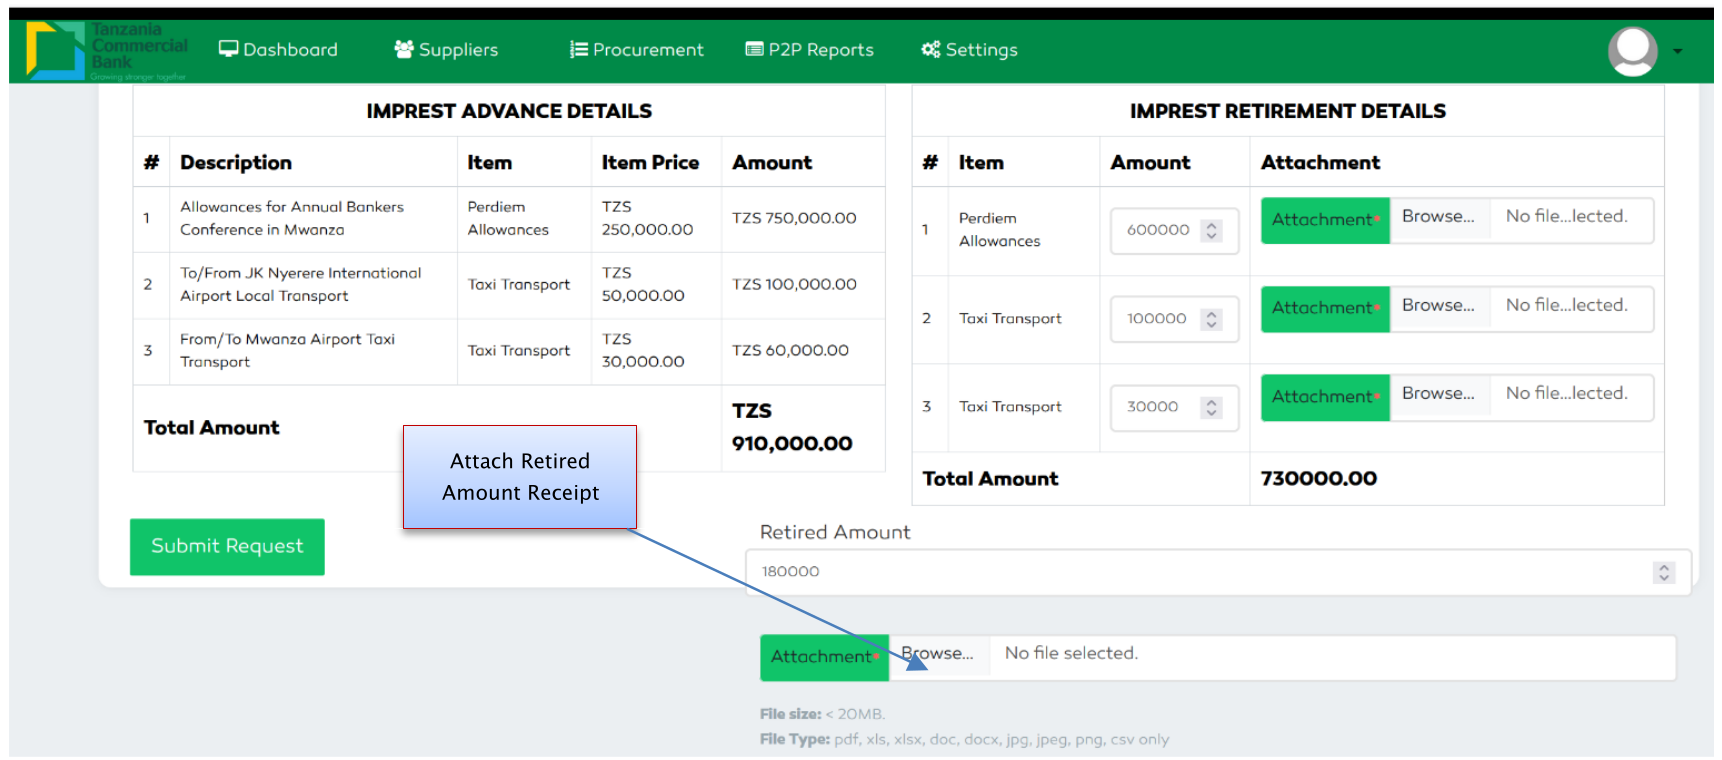This screenshot has width=1722, height=760.
Task: Click the Dashboard monitor icon
Action: point(228,49)
